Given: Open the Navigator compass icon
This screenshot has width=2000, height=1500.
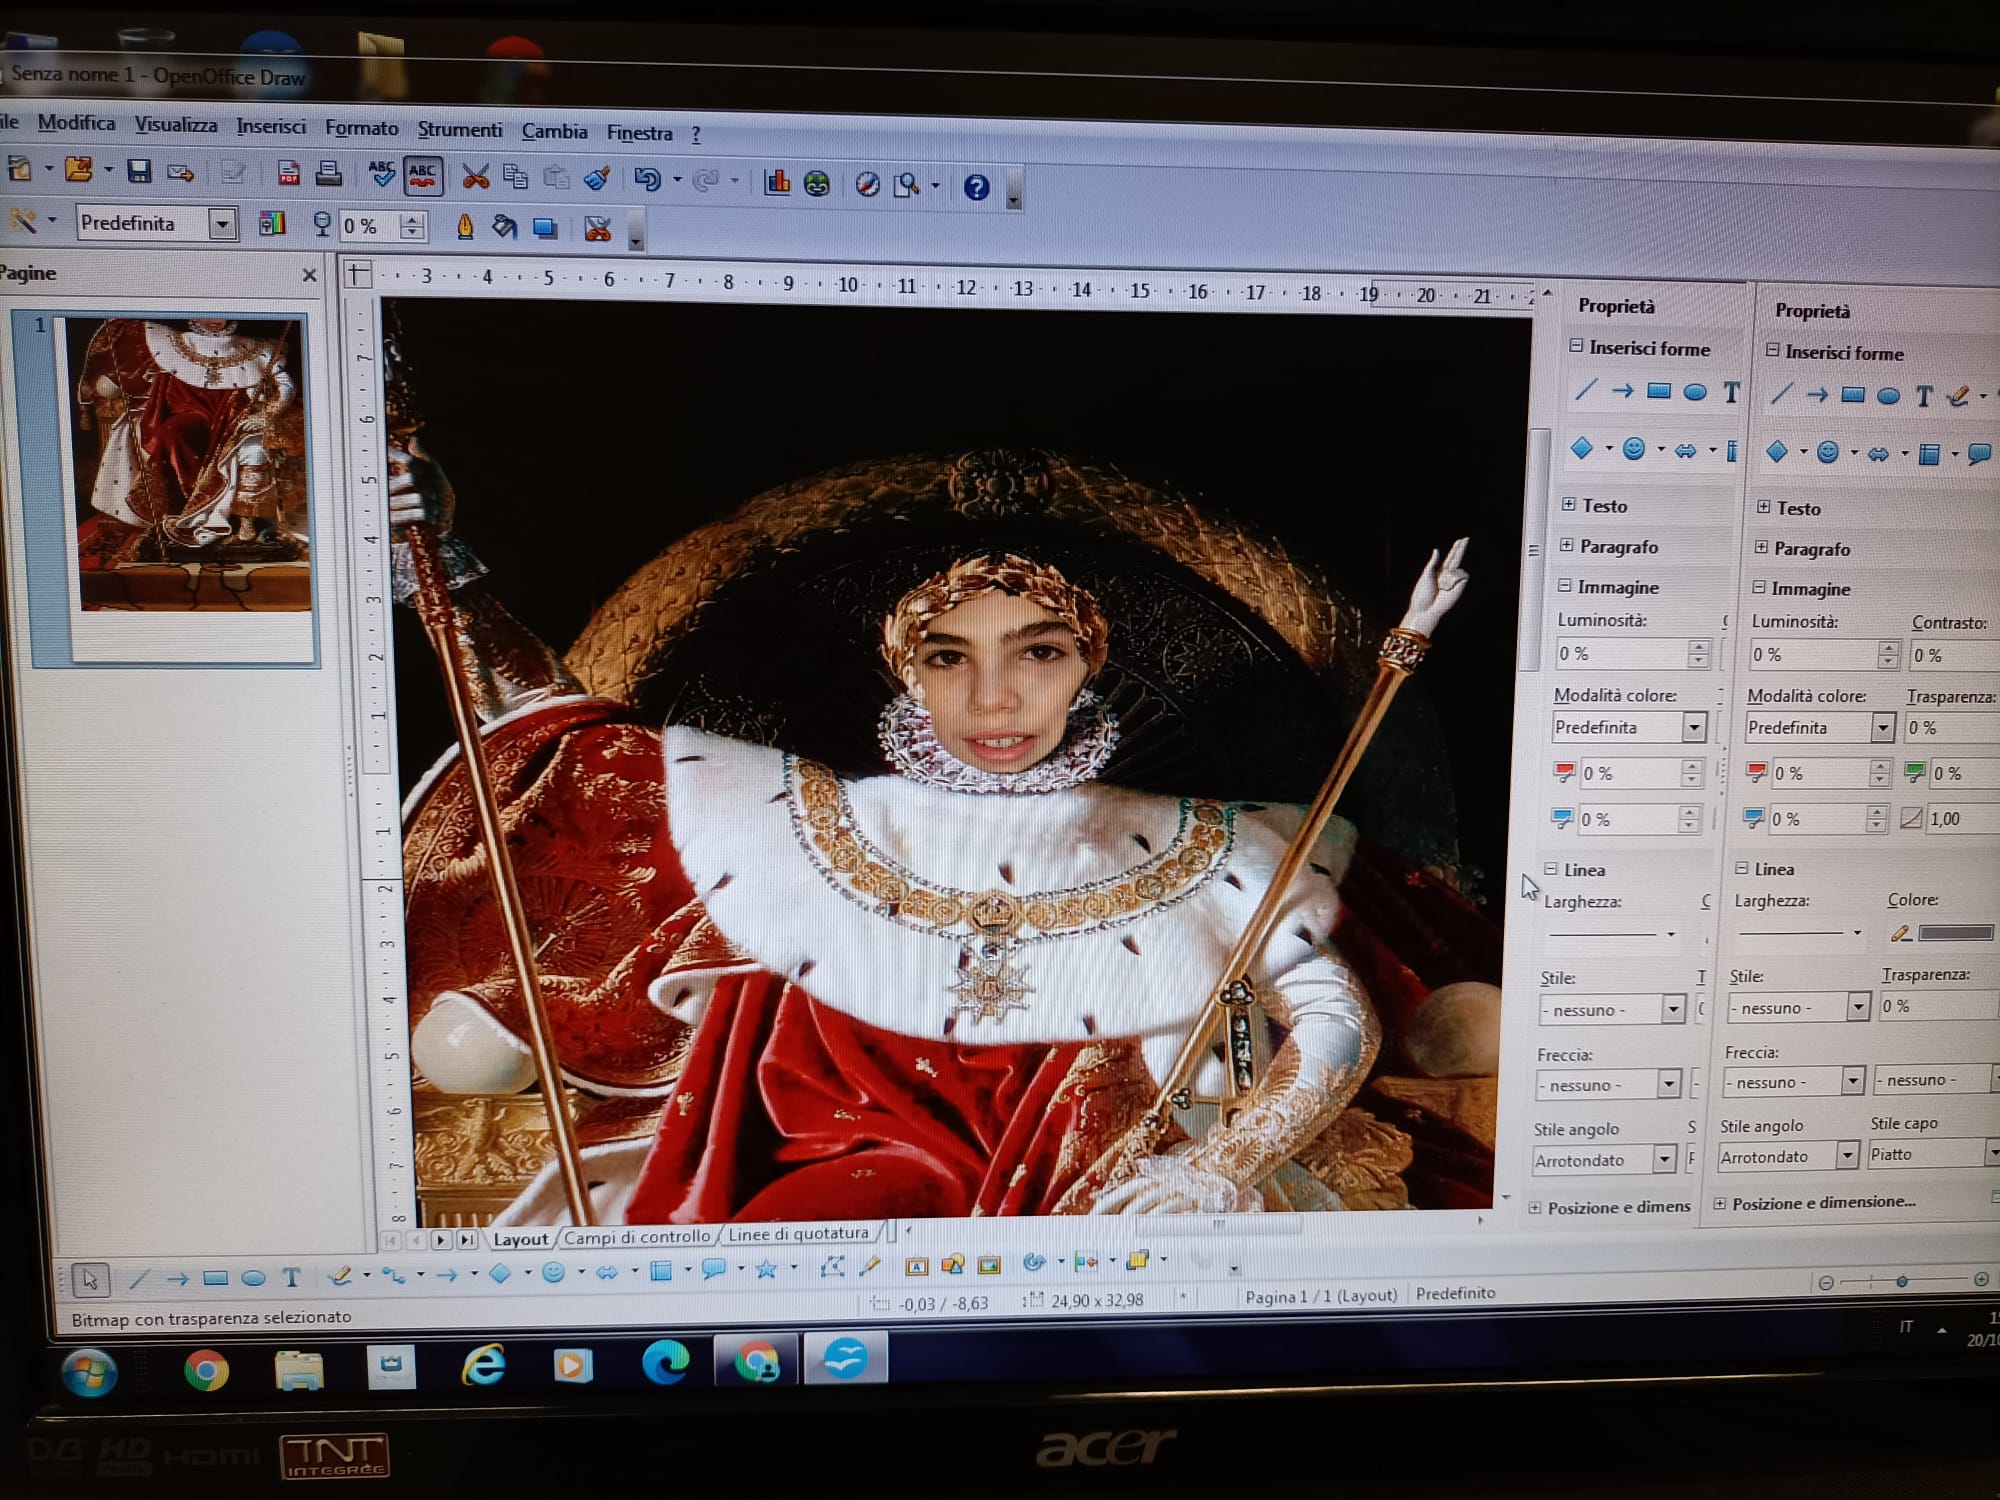Looking at the screenshot, I should point(867,184).
